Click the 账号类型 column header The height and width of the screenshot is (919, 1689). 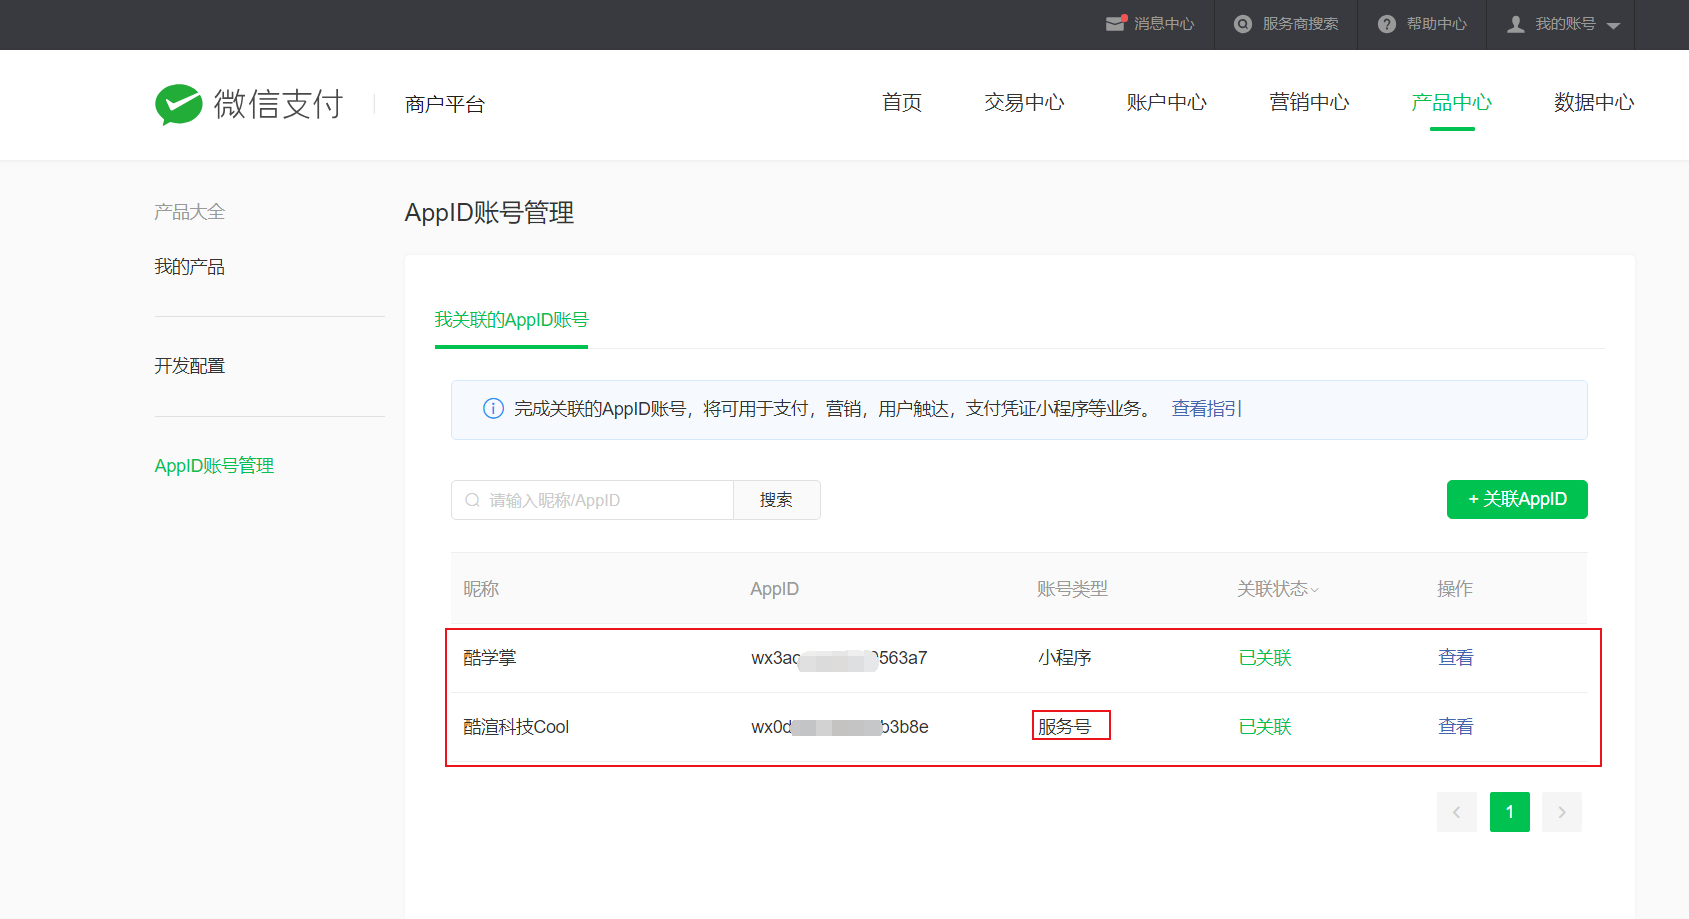click(1072, 589)
